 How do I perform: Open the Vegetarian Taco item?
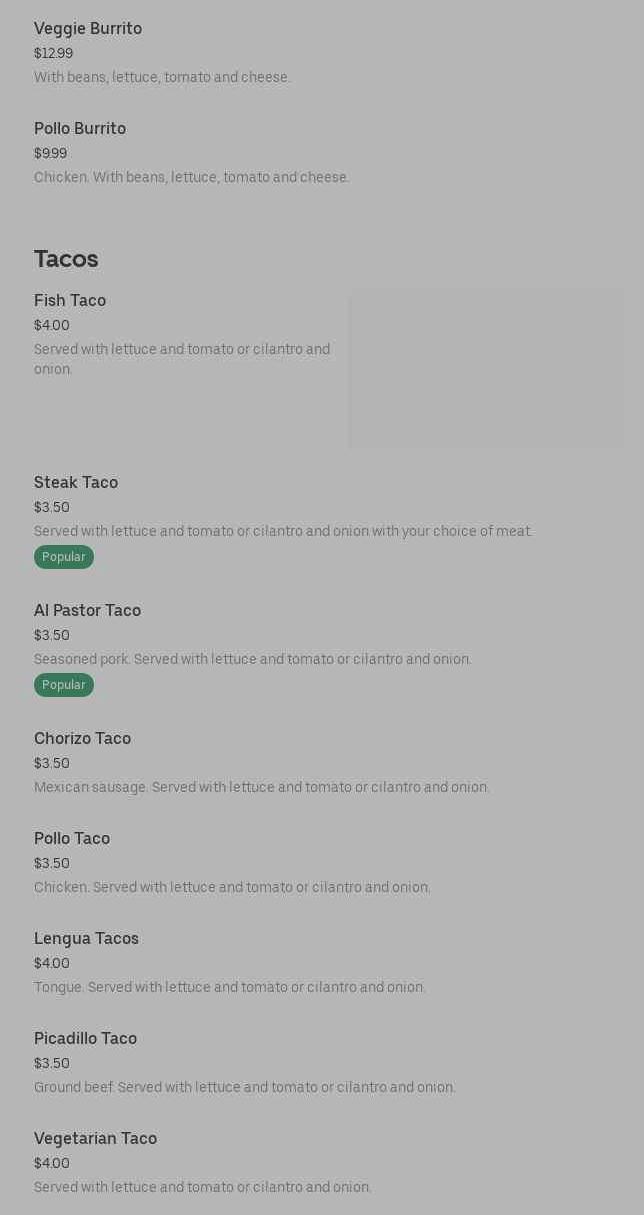[95, 1139]
